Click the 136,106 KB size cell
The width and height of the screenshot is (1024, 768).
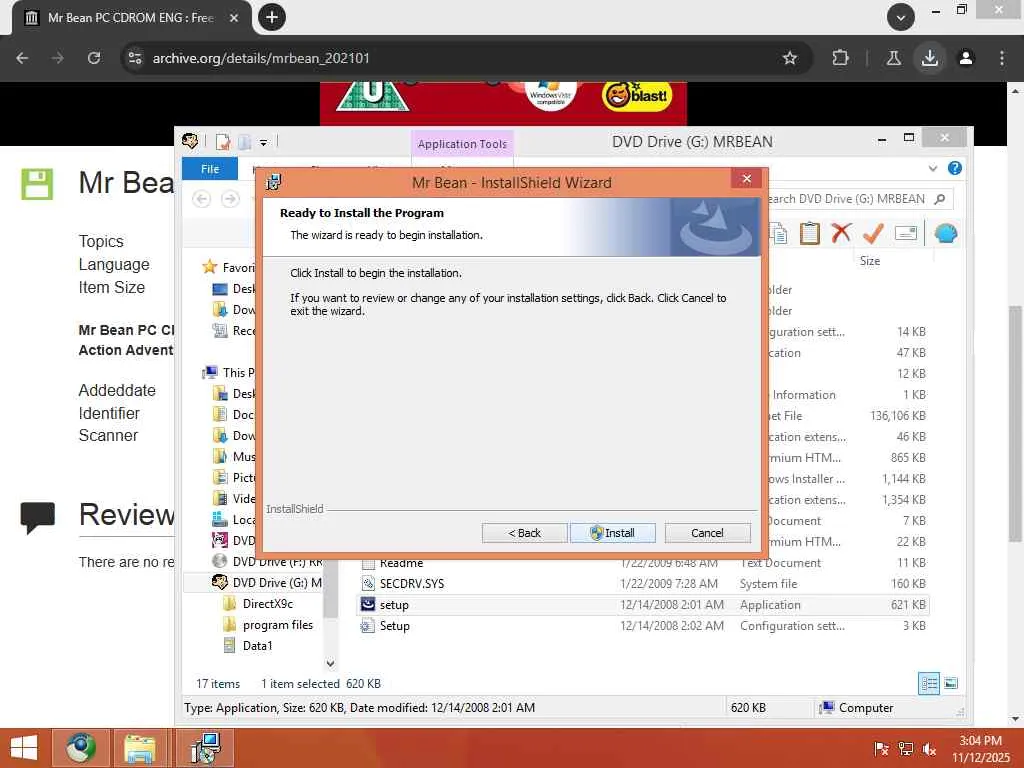tap(897, 415)
